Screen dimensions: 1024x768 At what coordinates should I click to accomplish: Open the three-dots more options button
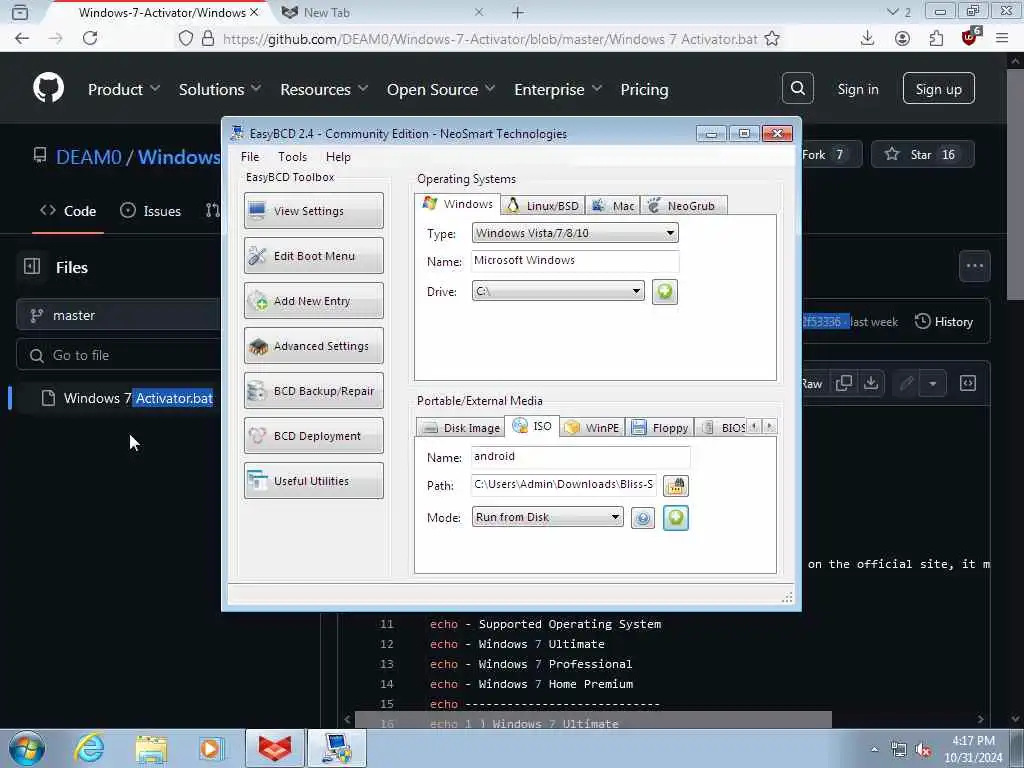(974, 266)
